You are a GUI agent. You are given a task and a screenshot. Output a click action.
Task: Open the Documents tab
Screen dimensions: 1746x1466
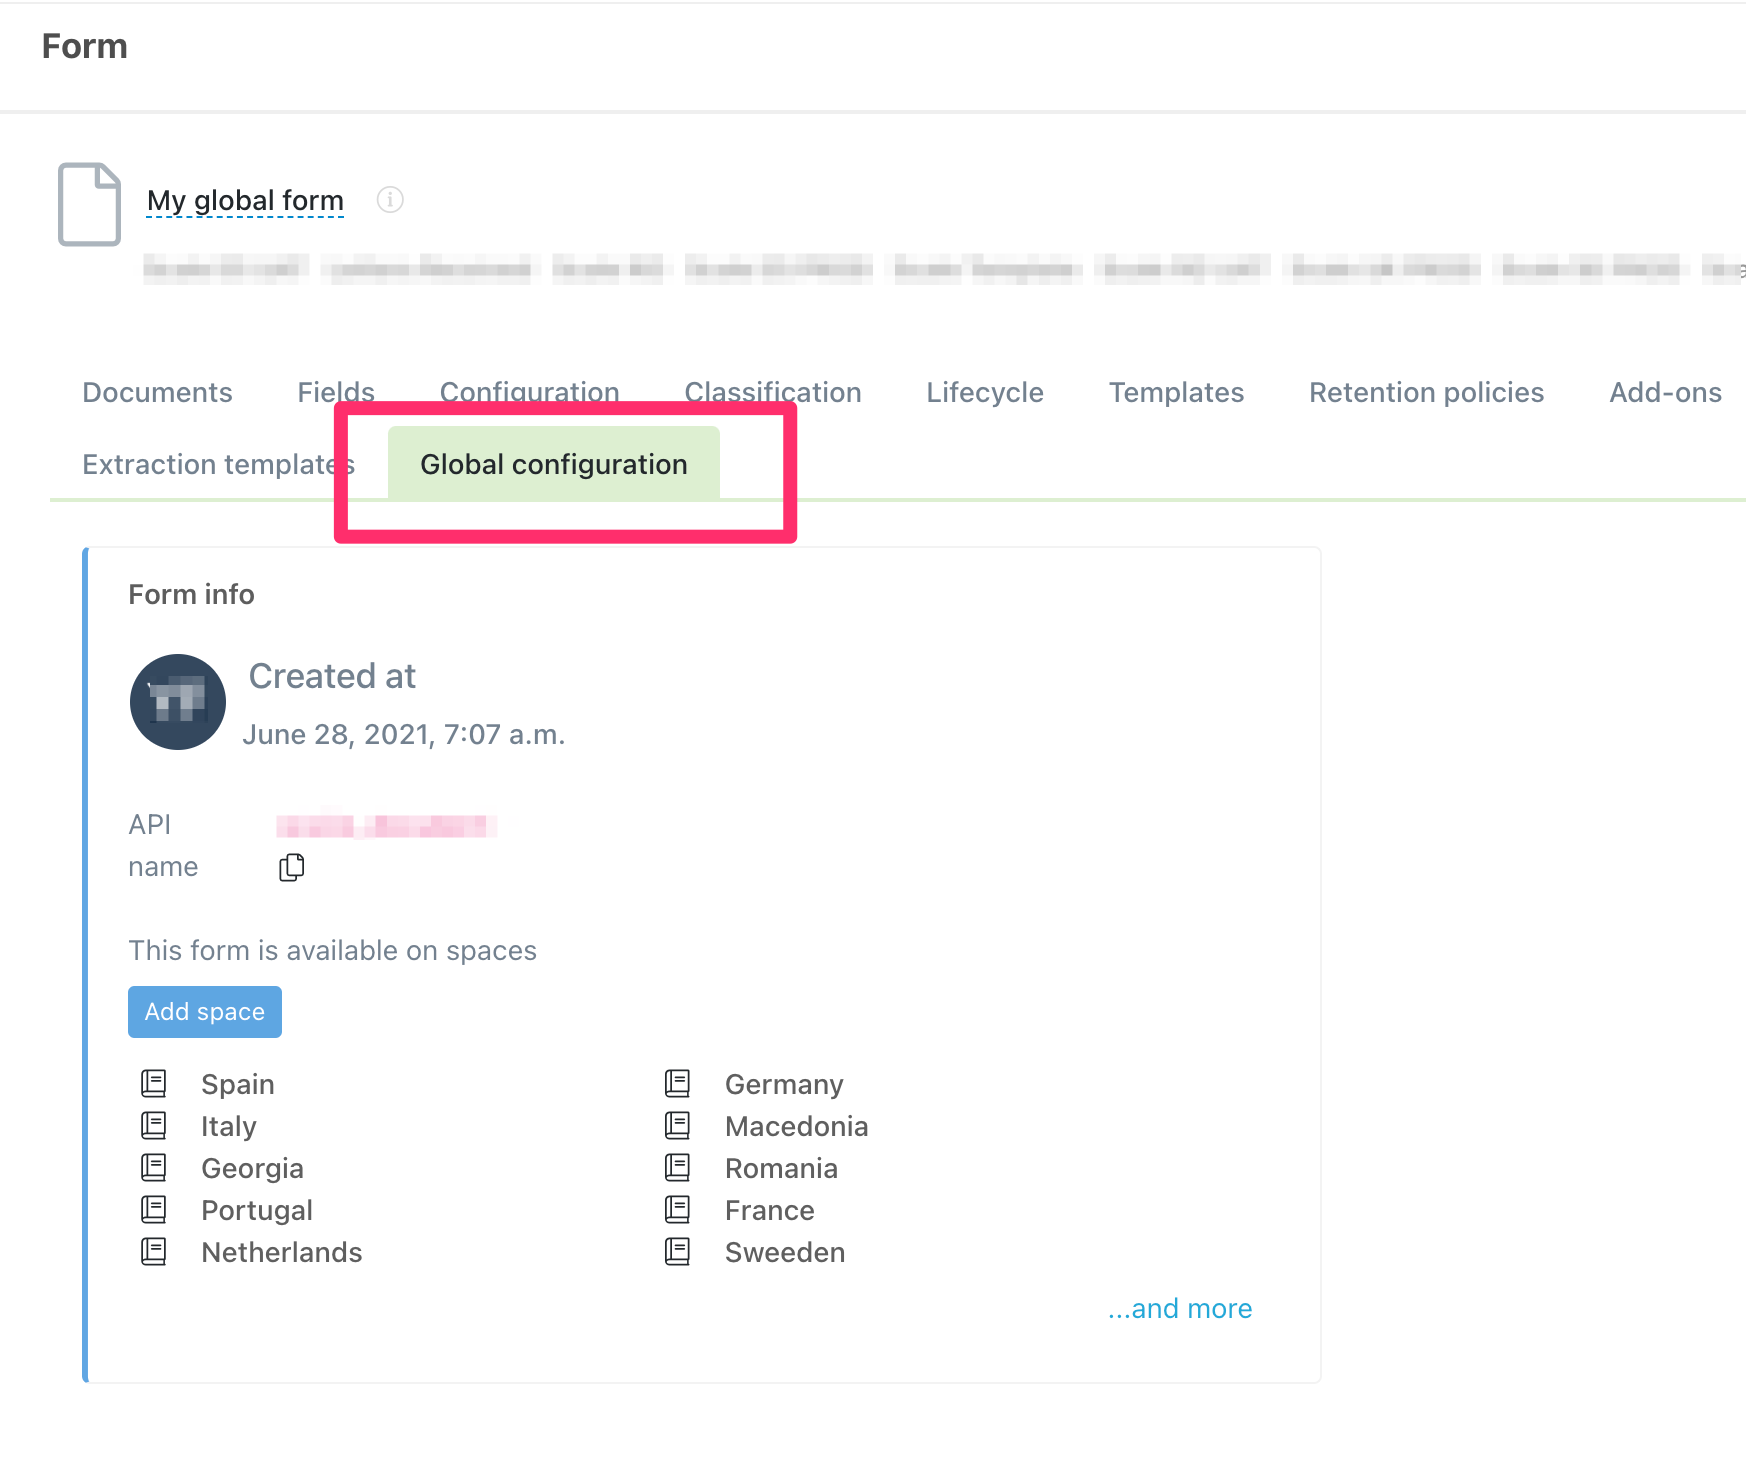[157, 392]
